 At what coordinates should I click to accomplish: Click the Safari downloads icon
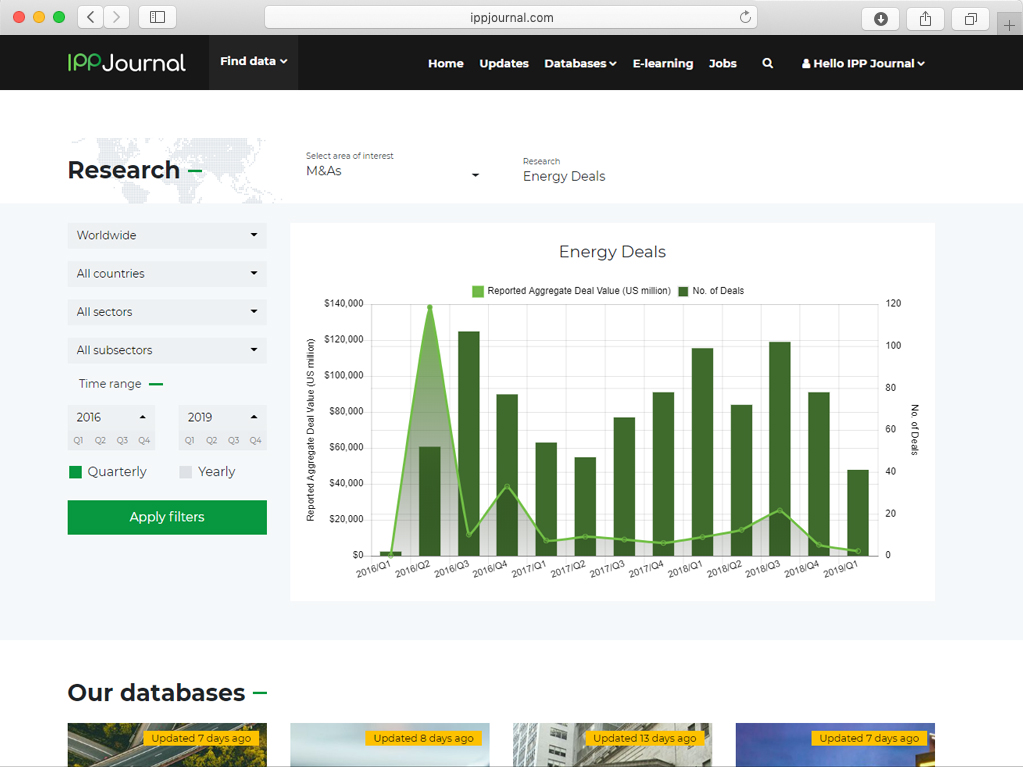click(880, 18)
